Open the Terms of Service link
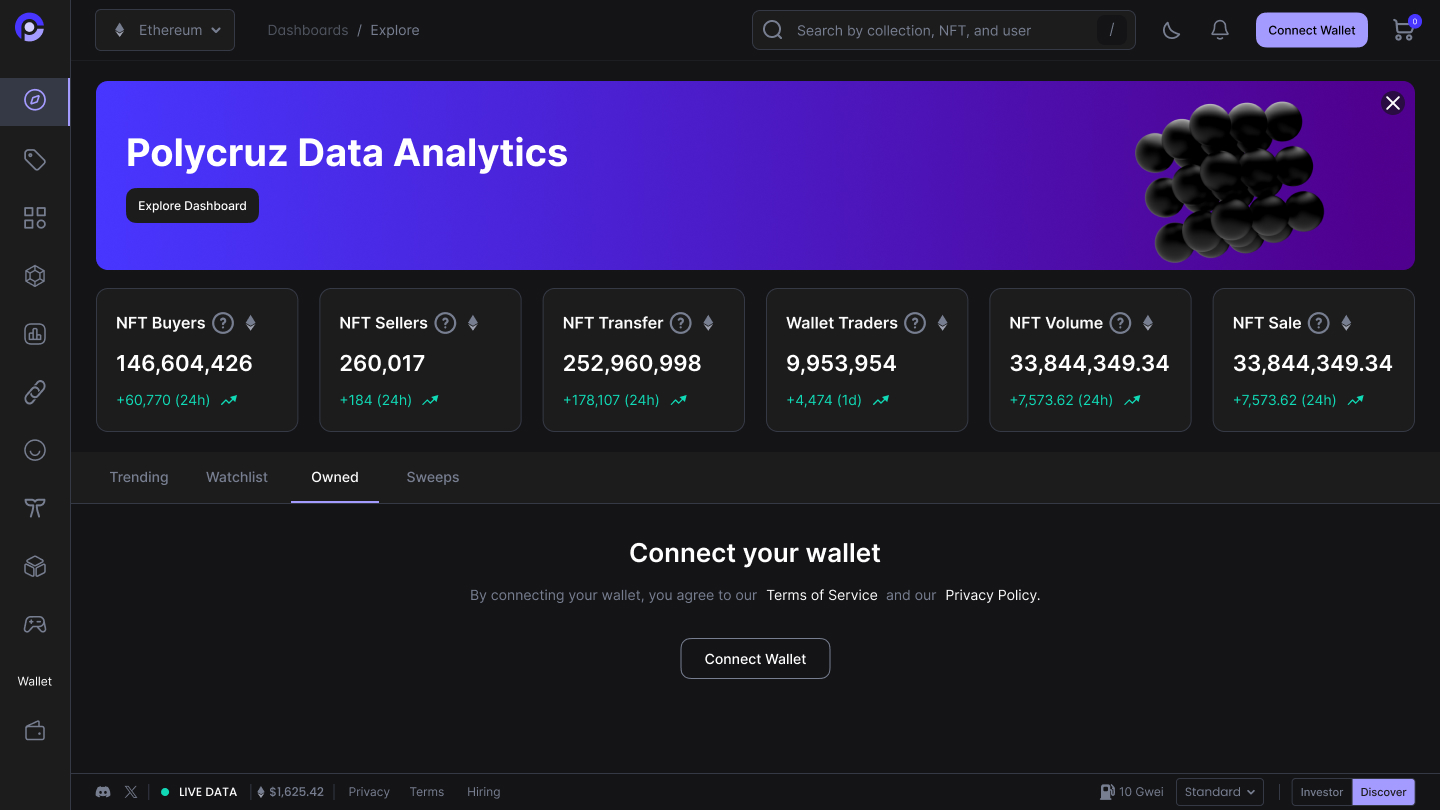Image resolution: width=1440 pixels, height=810 pixels. pos(822,595)
